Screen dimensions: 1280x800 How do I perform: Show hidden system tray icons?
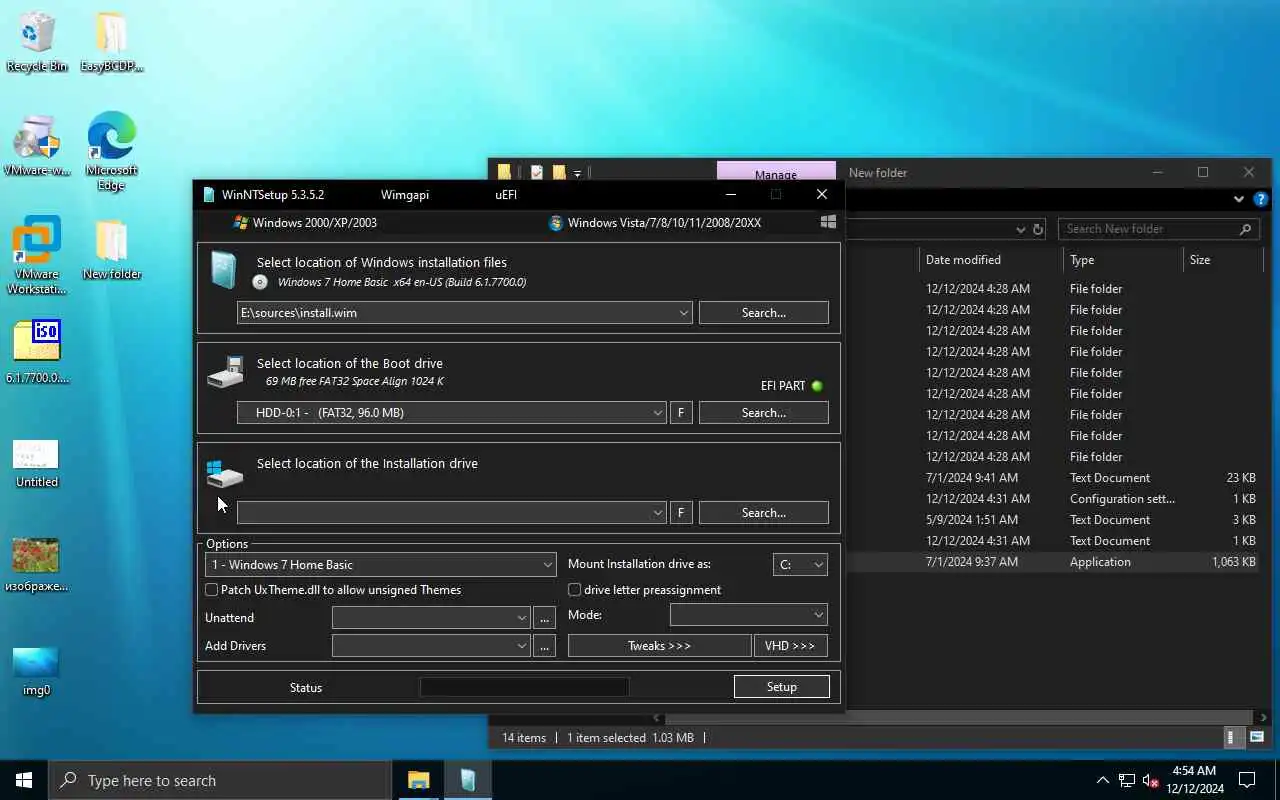(1102, 780)
